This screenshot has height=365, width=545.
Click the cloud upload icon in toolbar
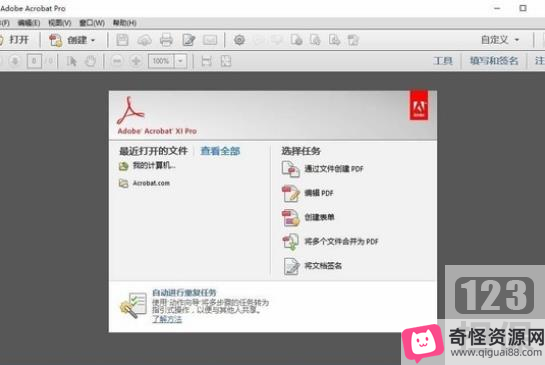[x=144, y=40]
